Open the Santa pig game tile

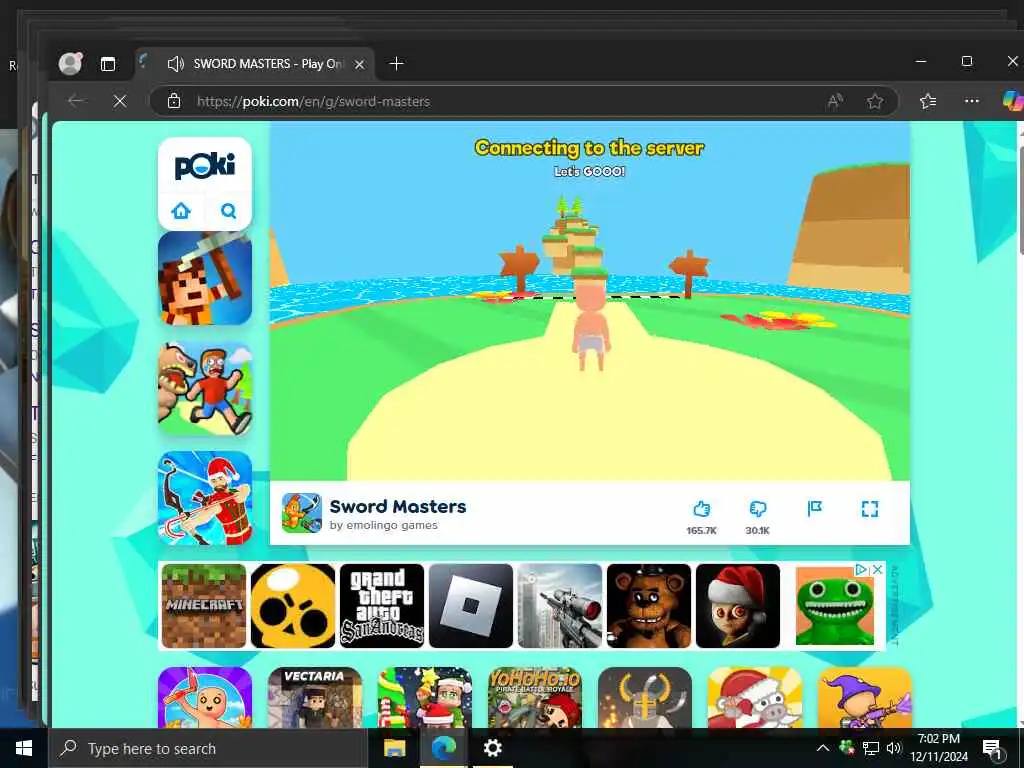click(x=754, y=697)
